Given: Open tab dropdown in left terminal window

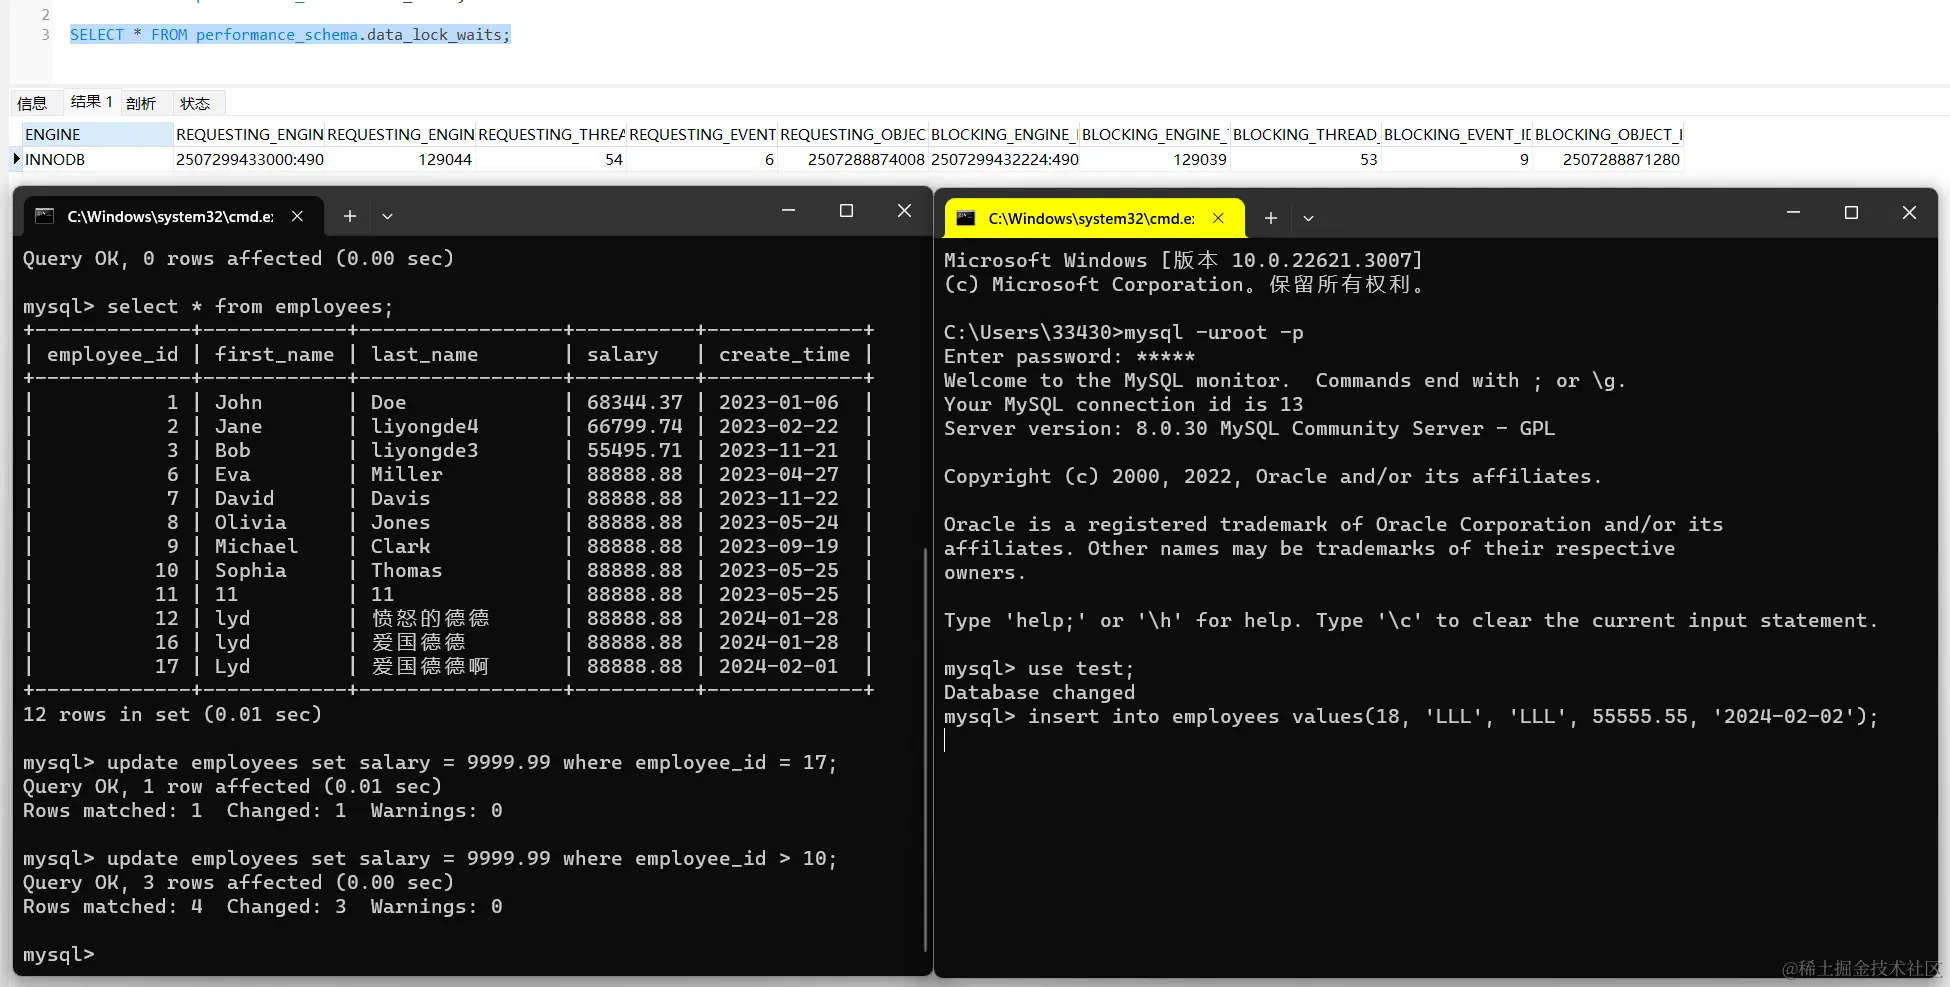Looking at the screenshot, I should (x=387, y=216).
